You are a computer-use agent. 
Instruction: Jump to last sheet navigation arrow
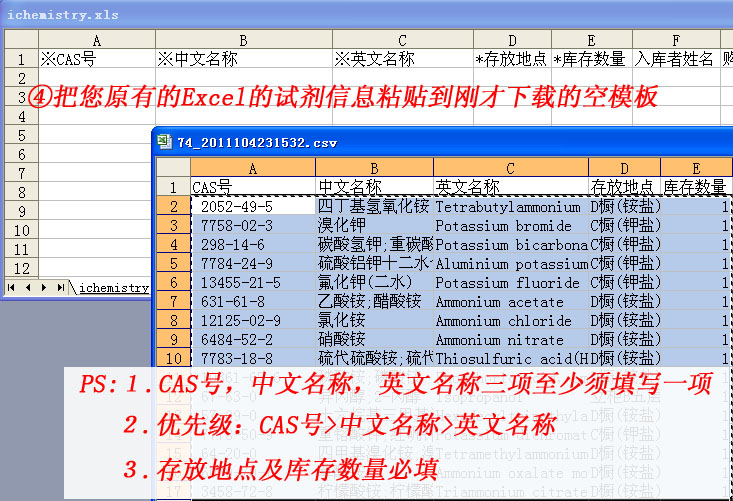(x=58, y=288)
